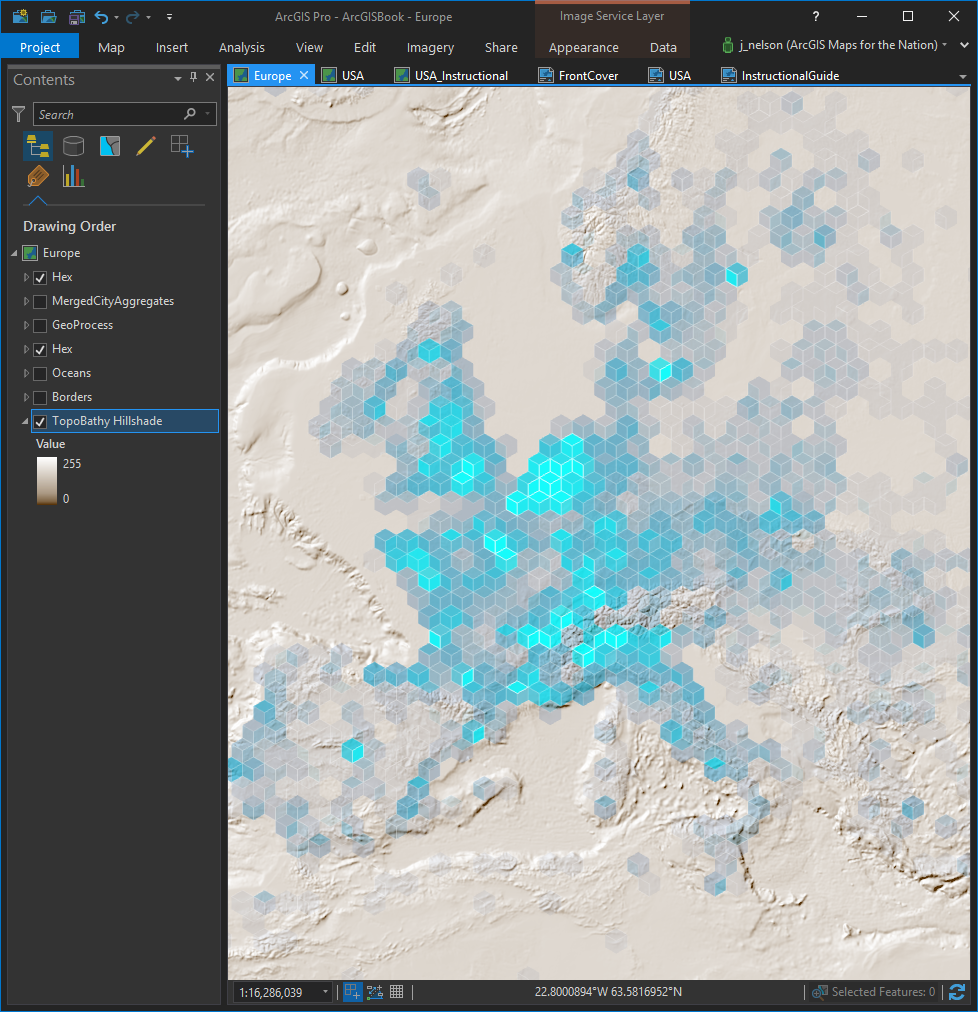This screenshot has height=1012, width=978.
Task: Select List By Data Source icon
Action: (x=74, y=146)
